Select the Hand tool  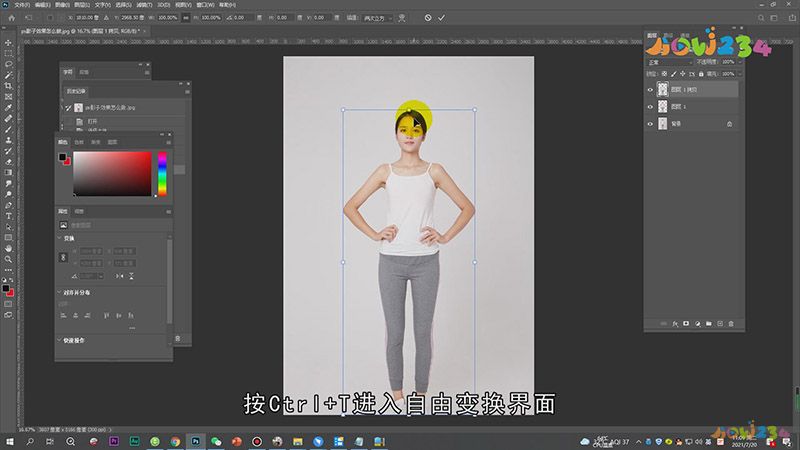tap(8, 248)
